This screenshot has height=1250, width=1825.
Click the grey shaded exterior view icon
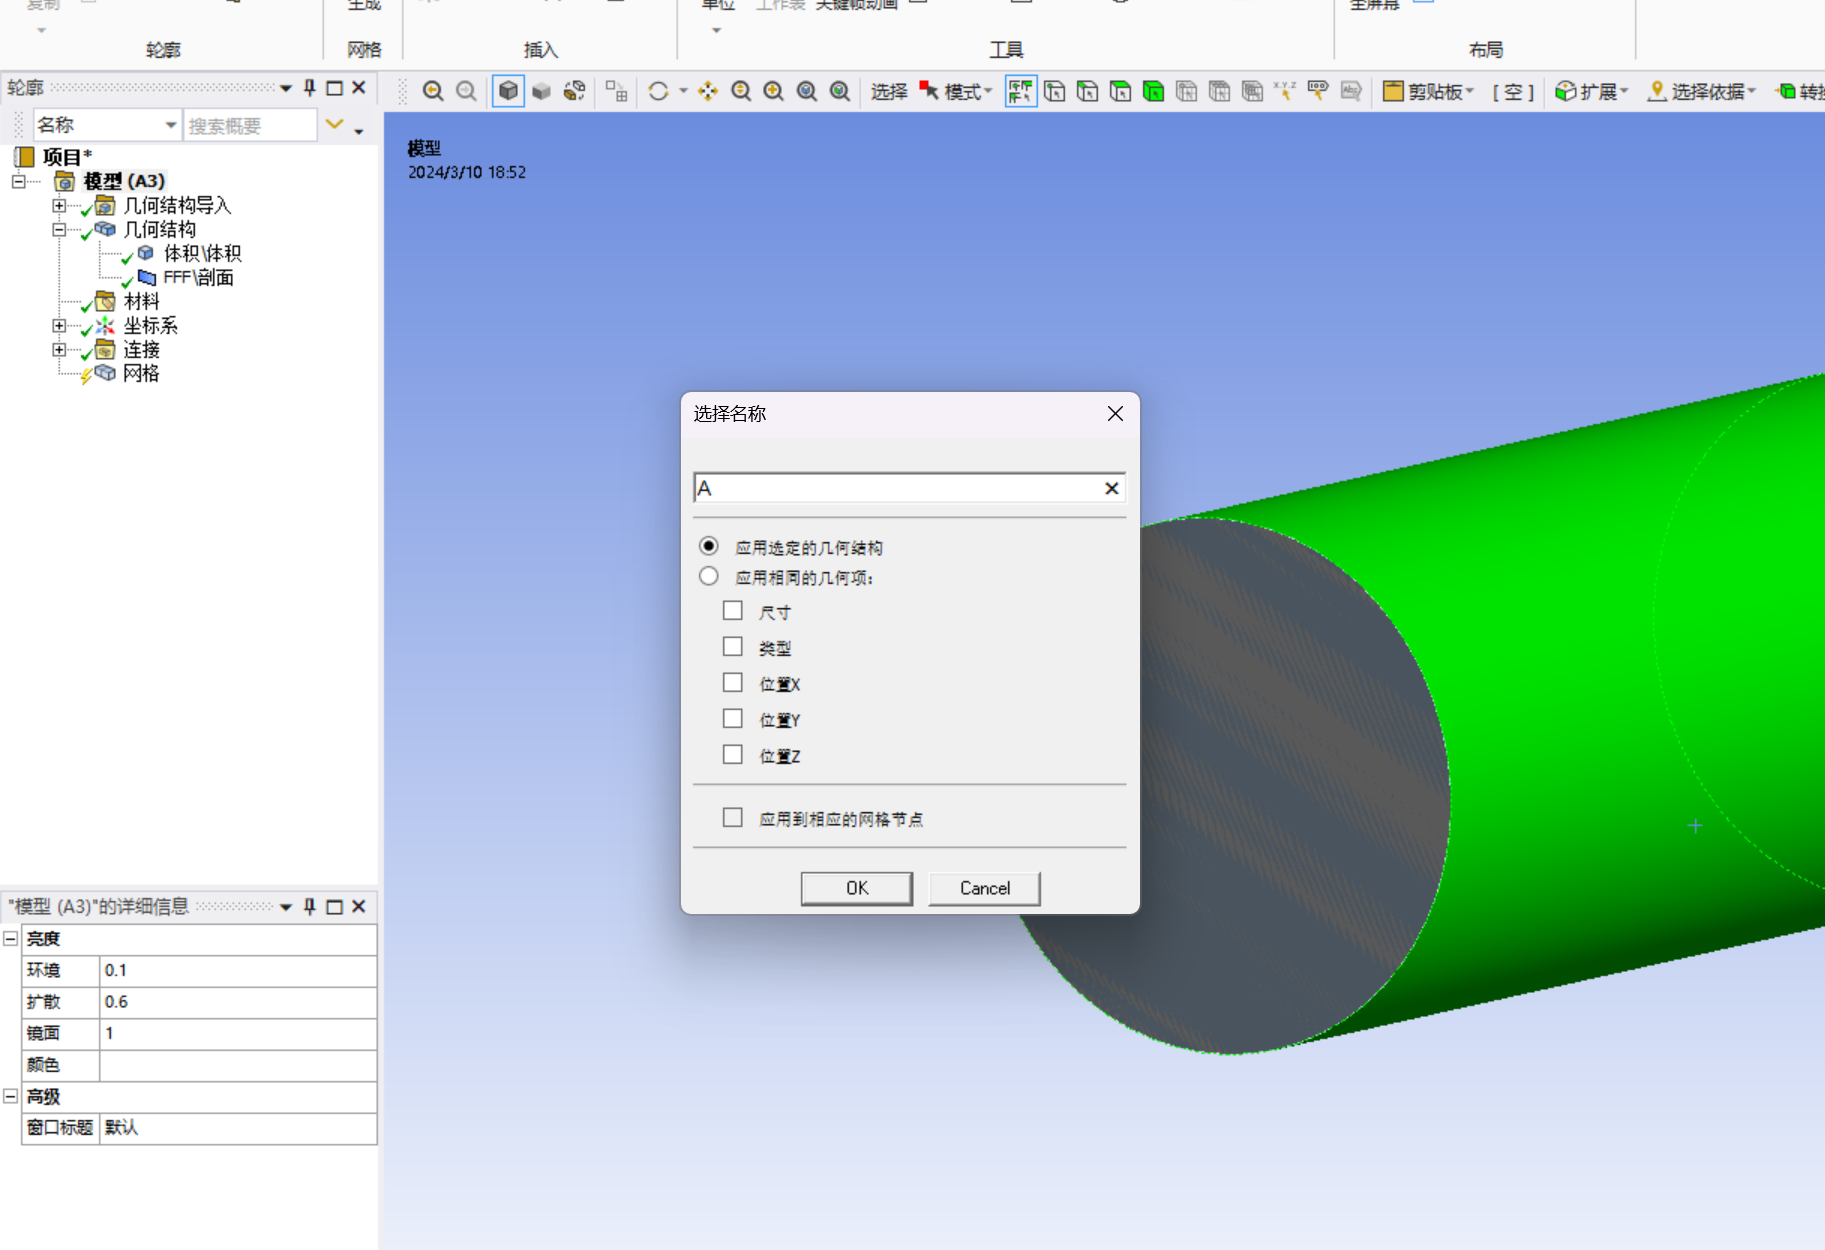pos(541,91)
